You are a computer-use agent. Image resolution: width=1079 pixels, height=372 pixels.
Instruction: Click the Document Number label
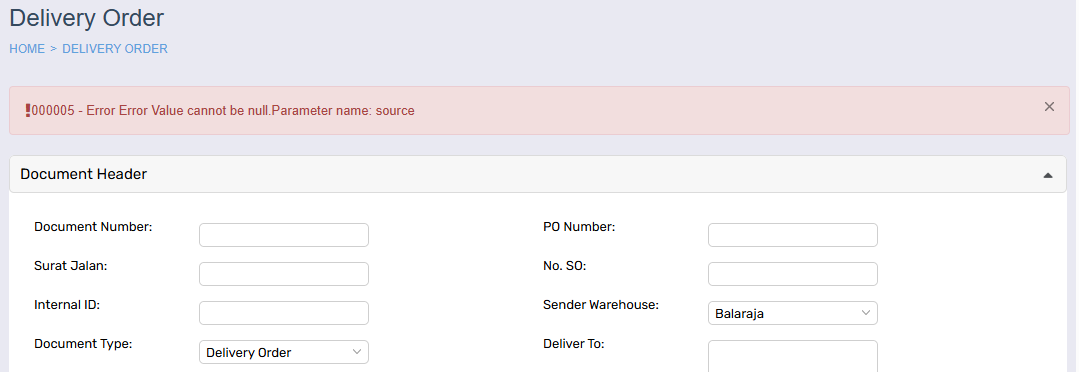(x=94, y=227)
